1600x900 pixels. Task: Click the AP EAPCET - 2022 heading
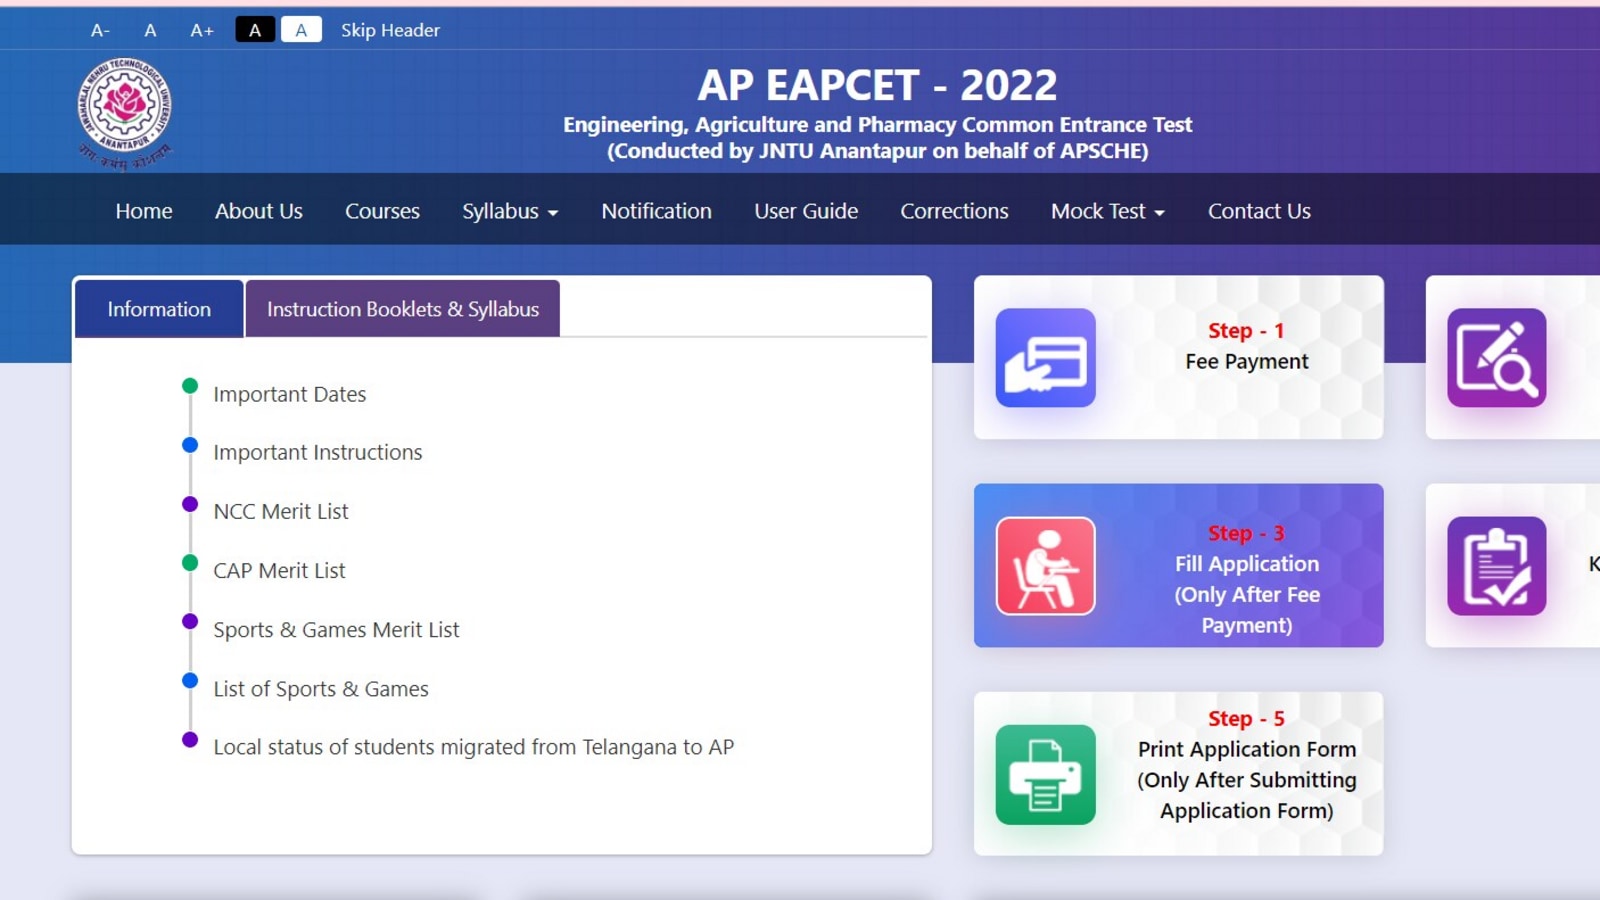877,85
